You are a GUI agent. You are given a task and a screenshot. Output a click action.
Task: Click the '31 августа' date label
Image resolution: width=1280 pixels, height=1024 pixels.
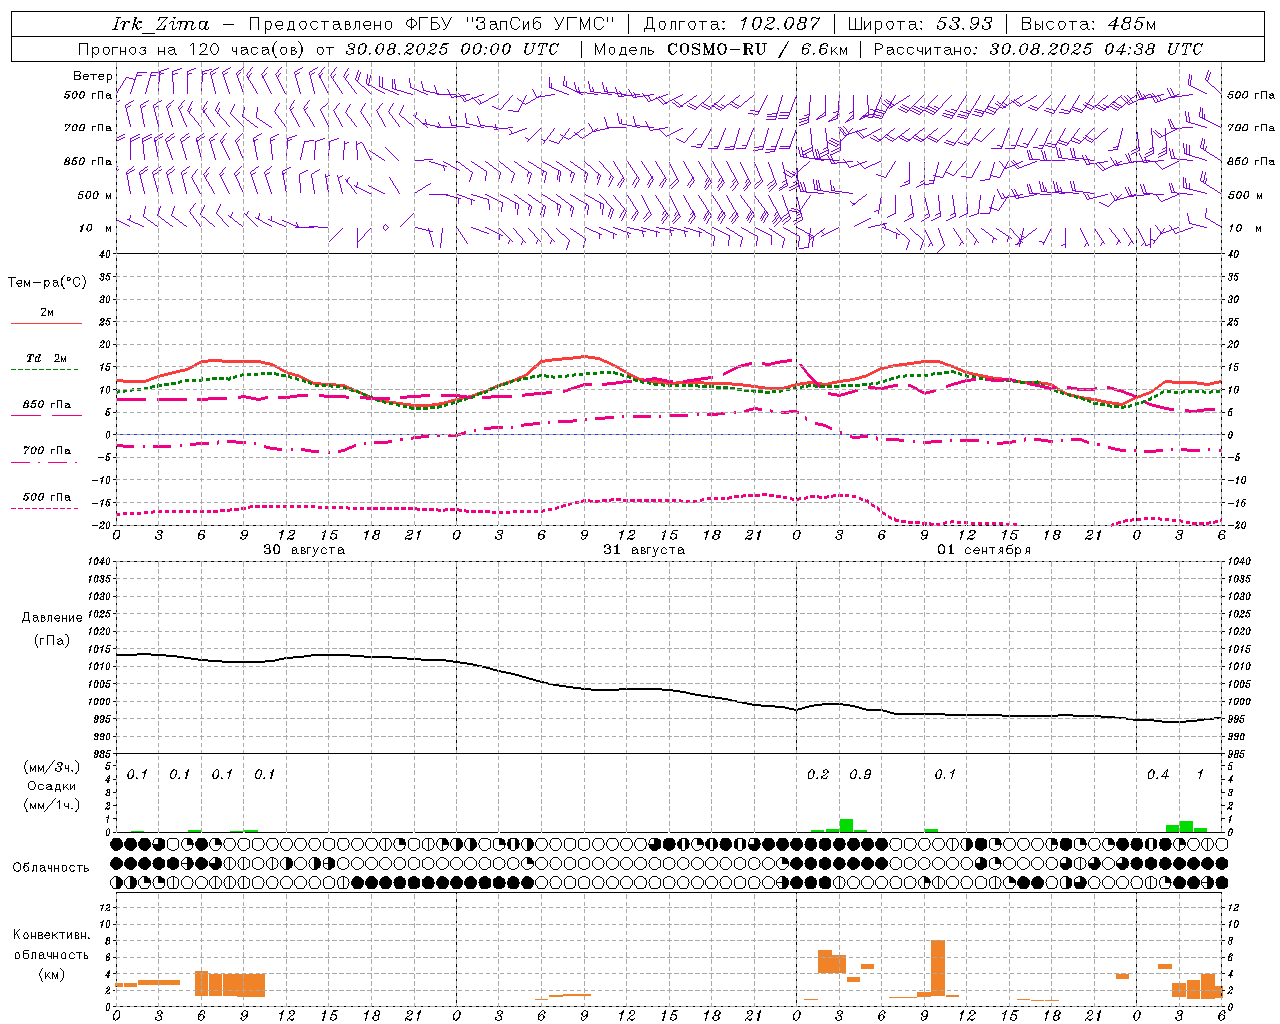pos(643,550)
